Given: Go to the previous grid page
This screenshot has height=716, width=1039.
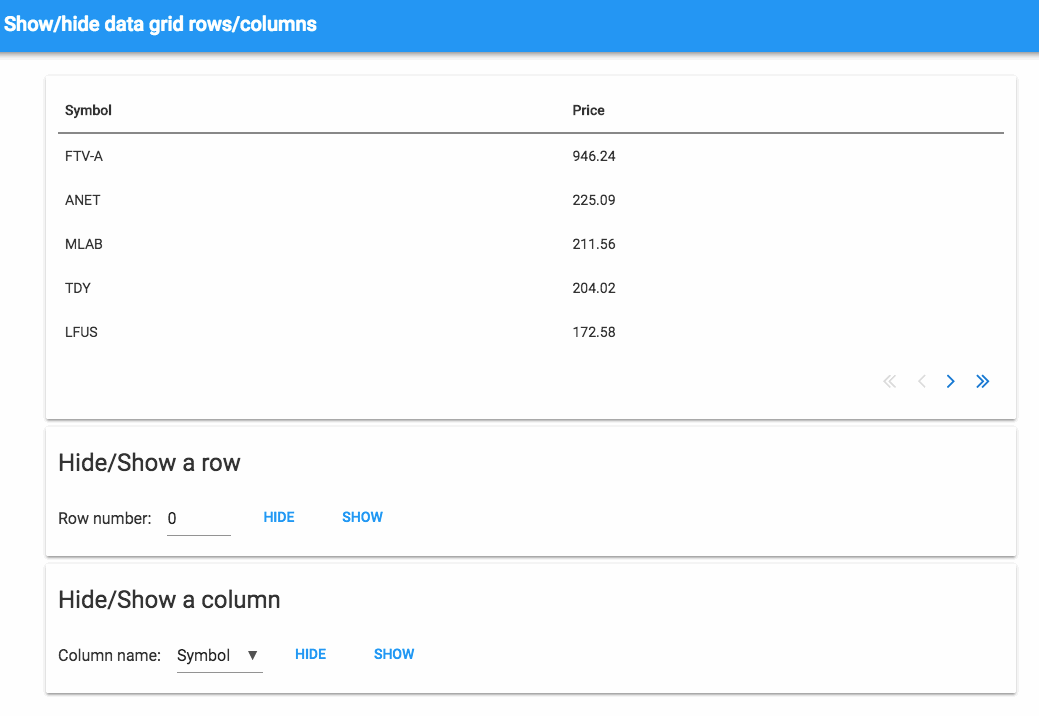Looking at the screenshot, I should (922, 381).
